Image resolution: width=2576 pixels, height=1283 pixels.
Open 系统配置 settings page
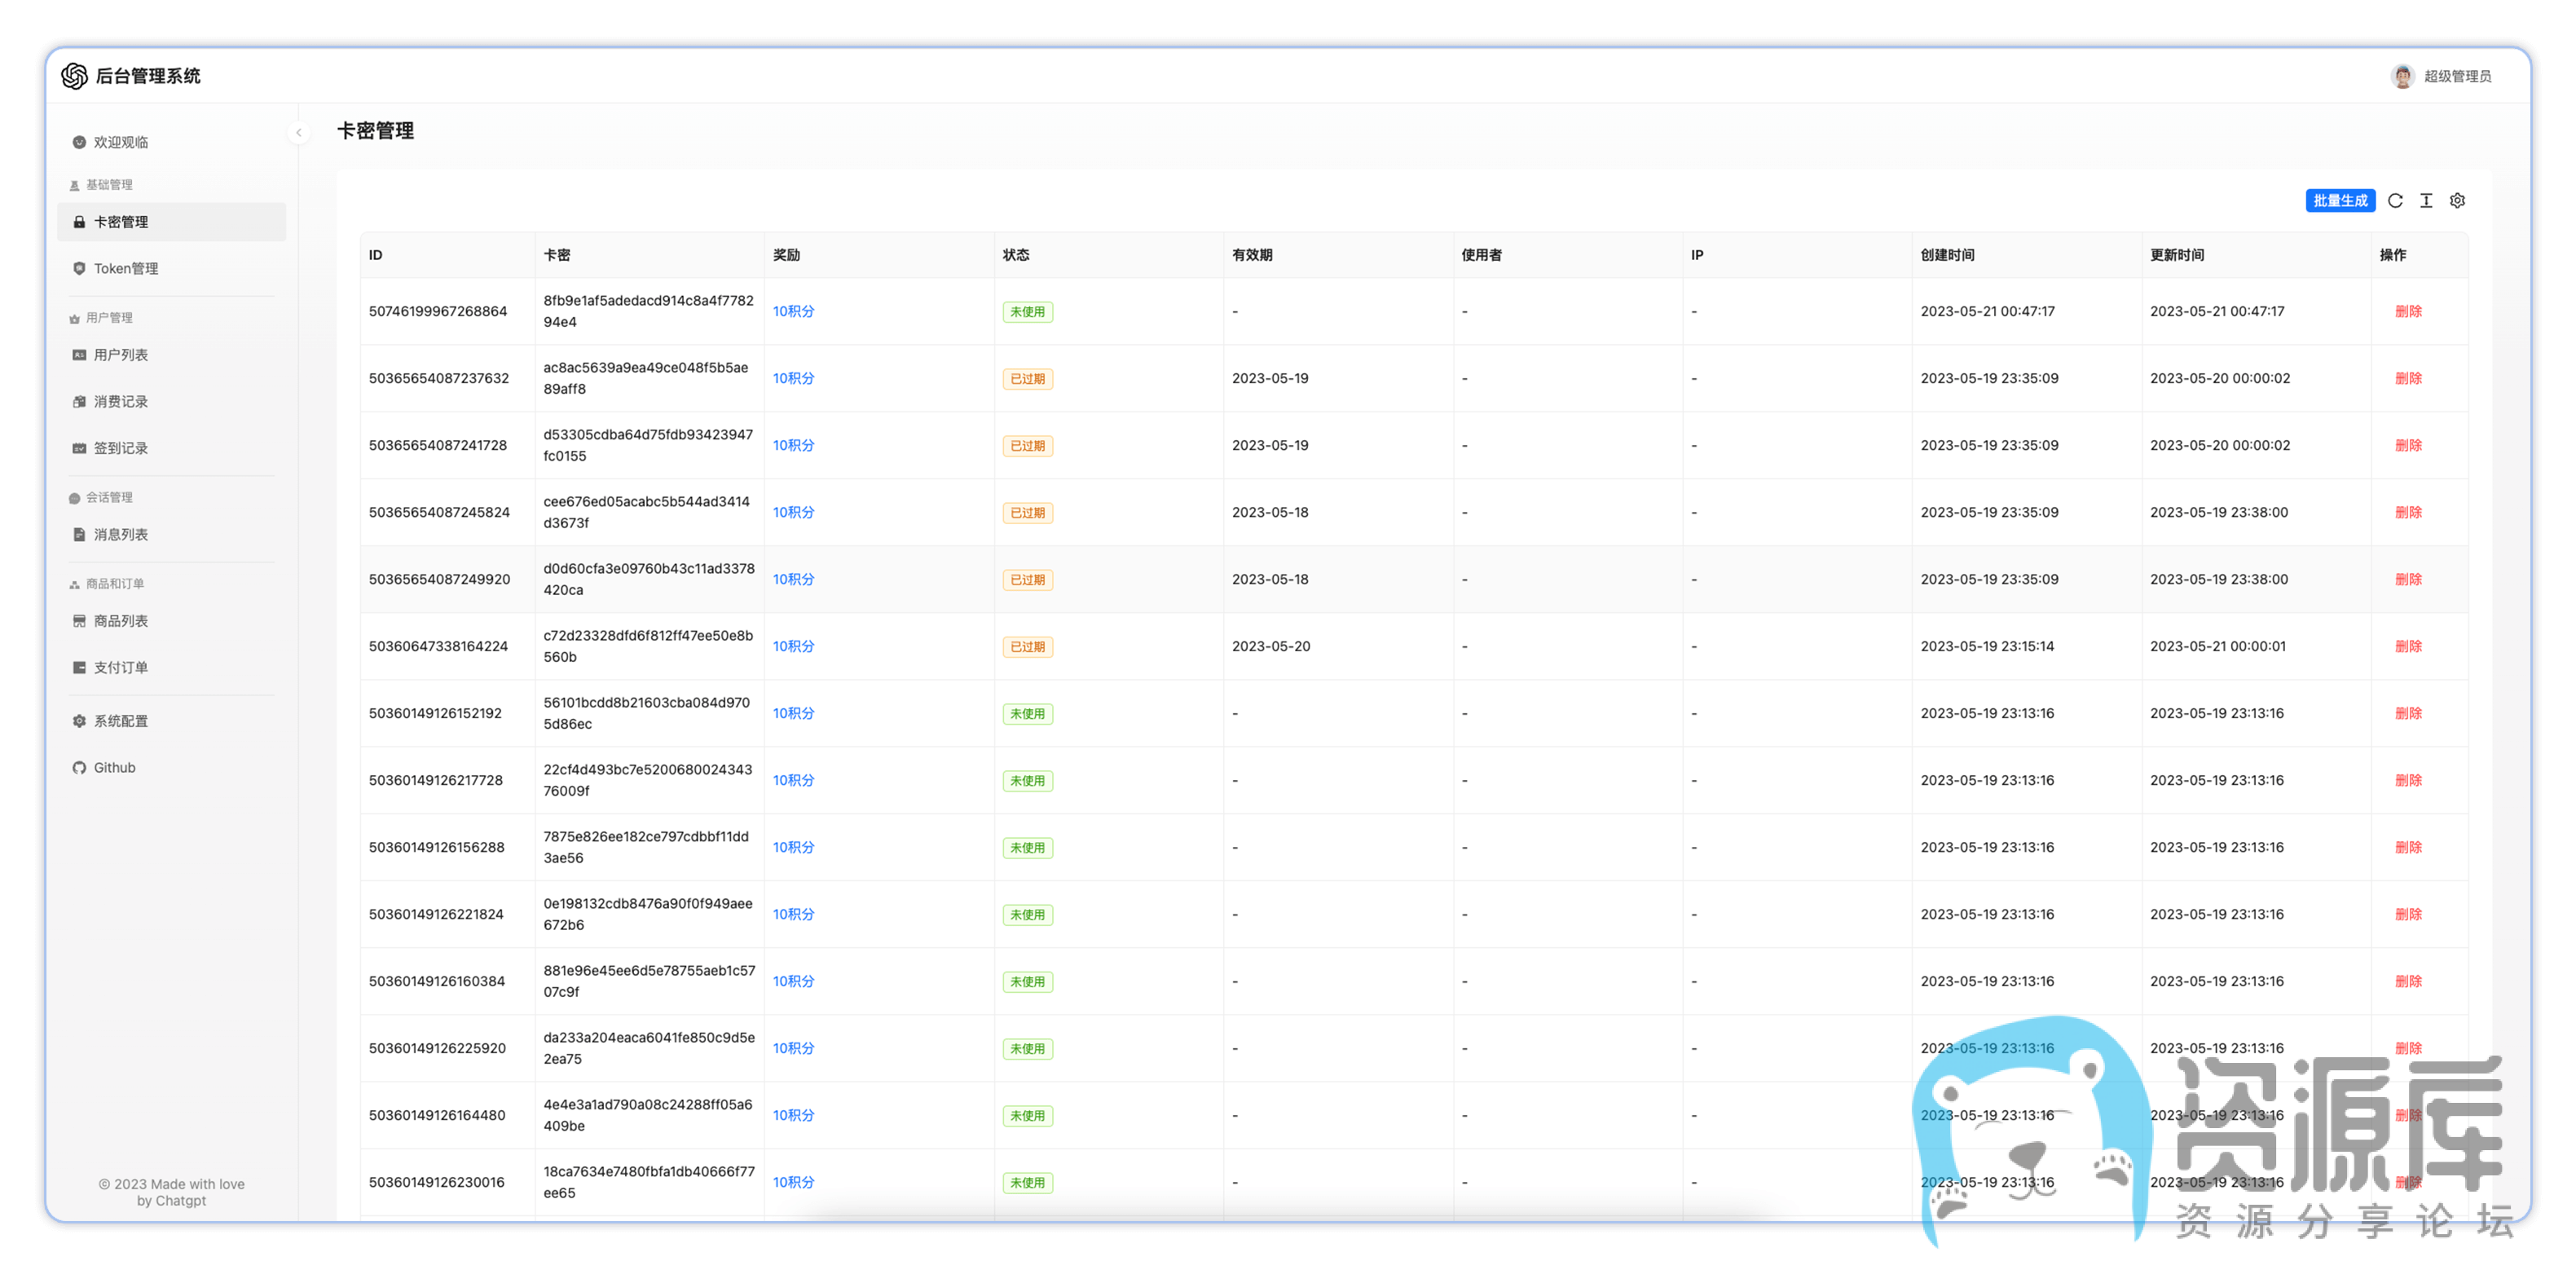tap(121, 721)
